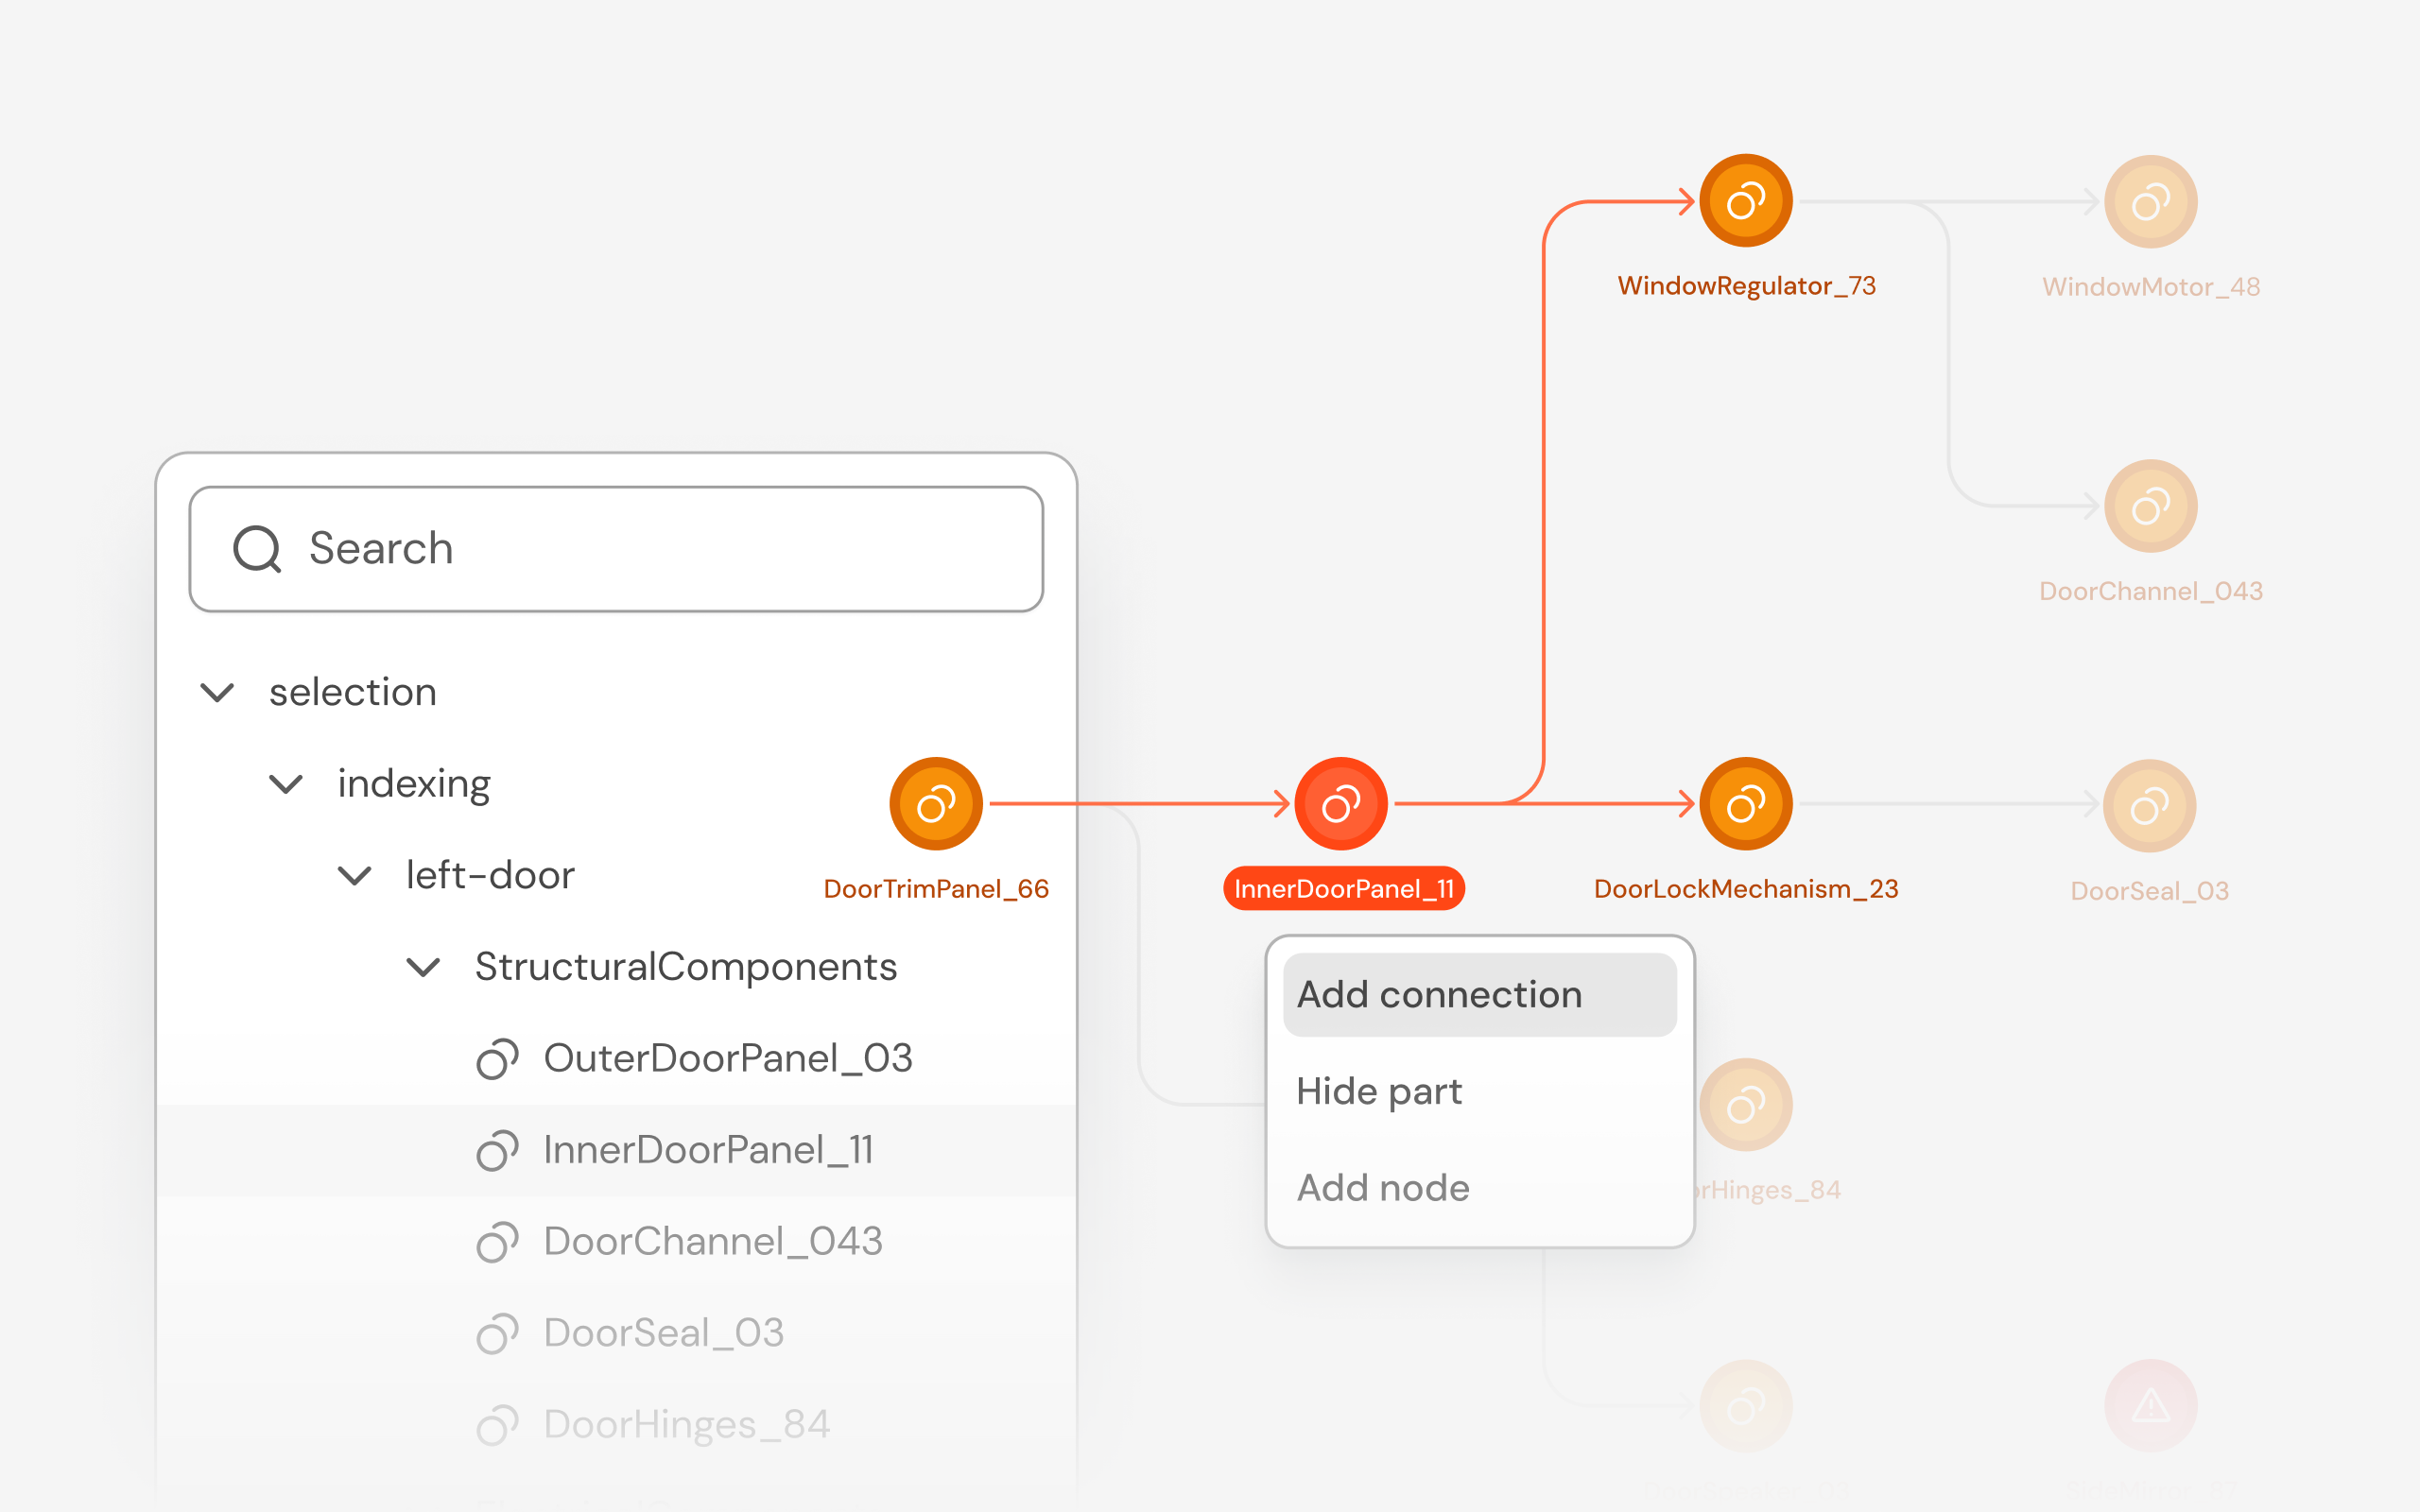This screenshot has width=2420, height=1512.
Task: Click the left-door label in tree
Action: coord(490,876)
